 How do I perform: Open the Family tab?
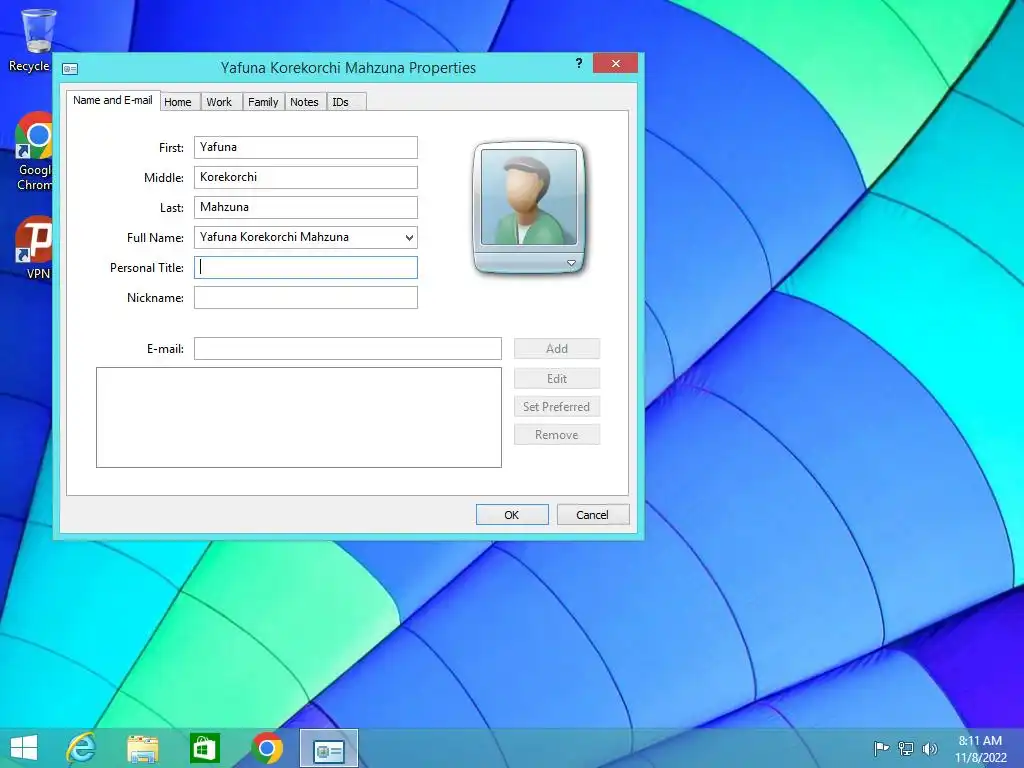pyautogui.click(x=263, y=102)
